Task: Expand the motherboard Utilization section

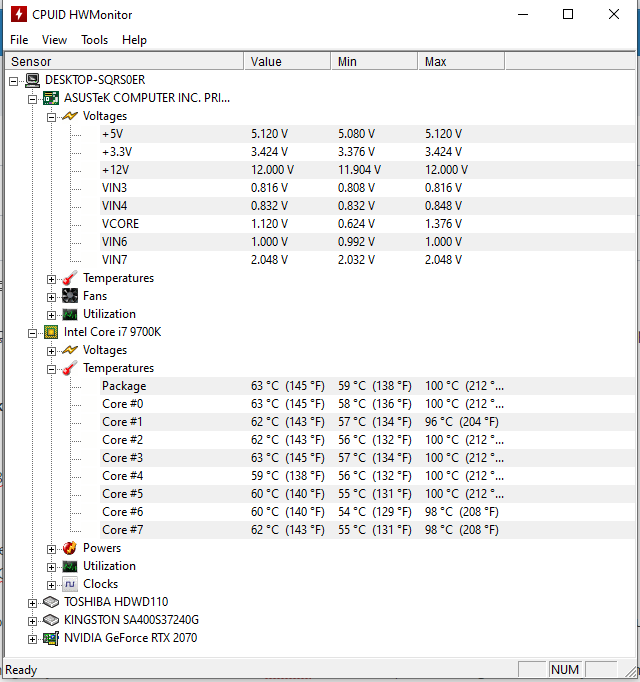Action: pyautogui.click(x=51, y=315)
